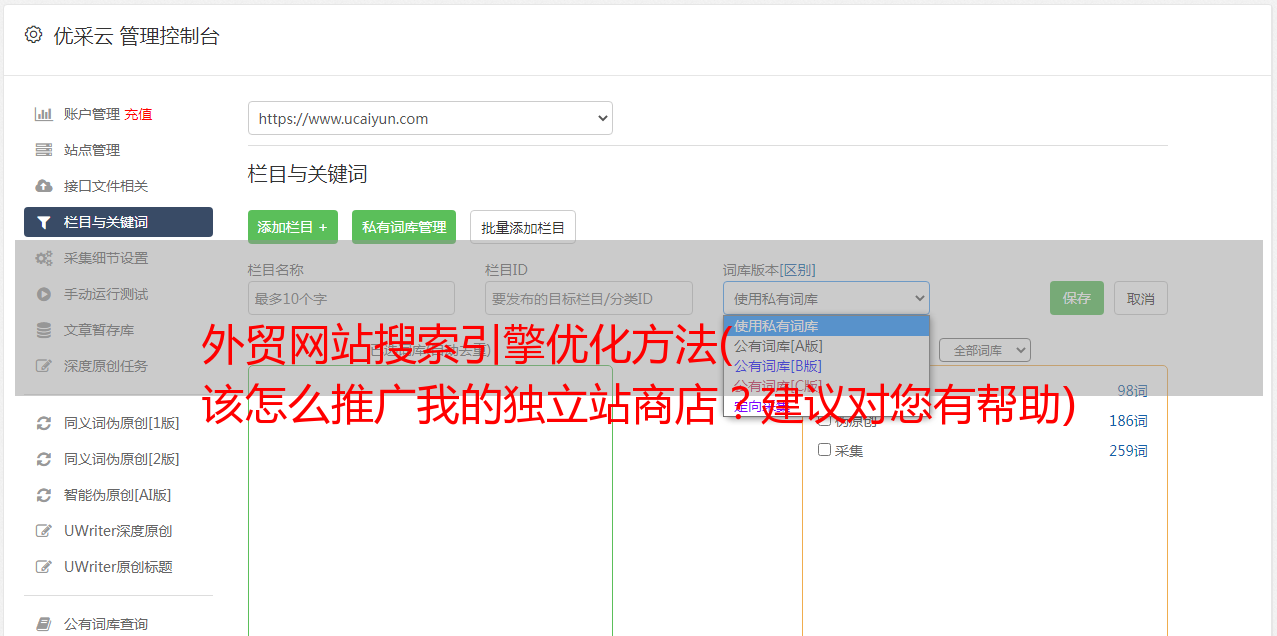Click the 栏目ID input field
The width and height of the screenshot is (1277, 636).
[x=589, y=298]
